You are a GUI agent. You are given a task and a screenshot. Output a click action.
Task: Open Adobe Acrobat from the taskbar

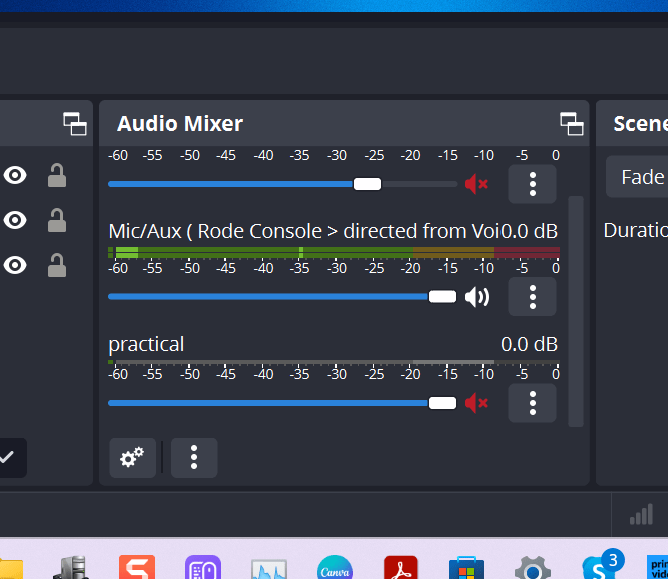400,567
